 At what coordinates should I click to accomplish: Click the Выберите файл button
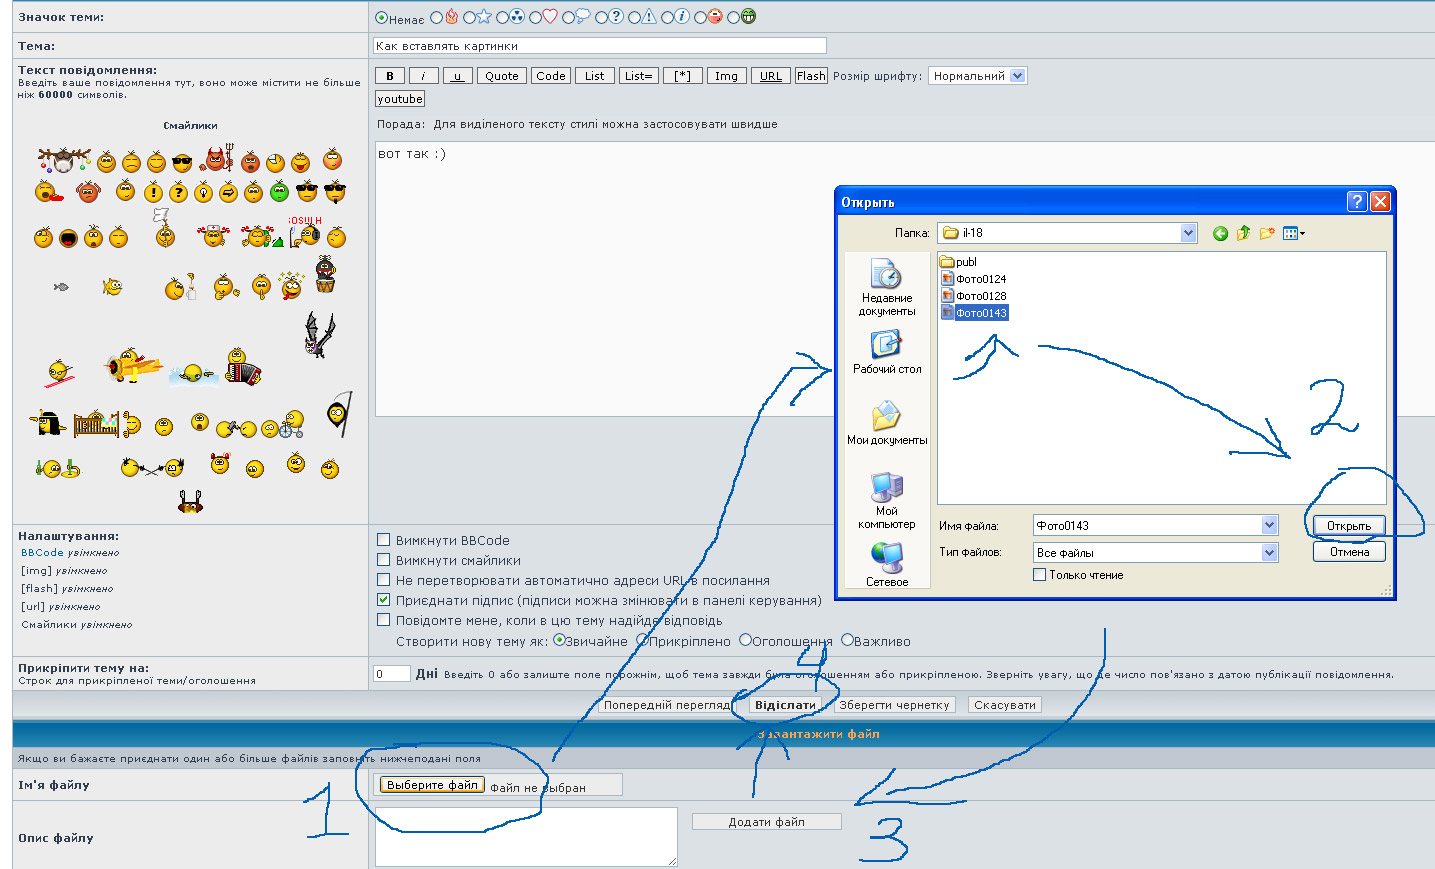coord(432,785)
